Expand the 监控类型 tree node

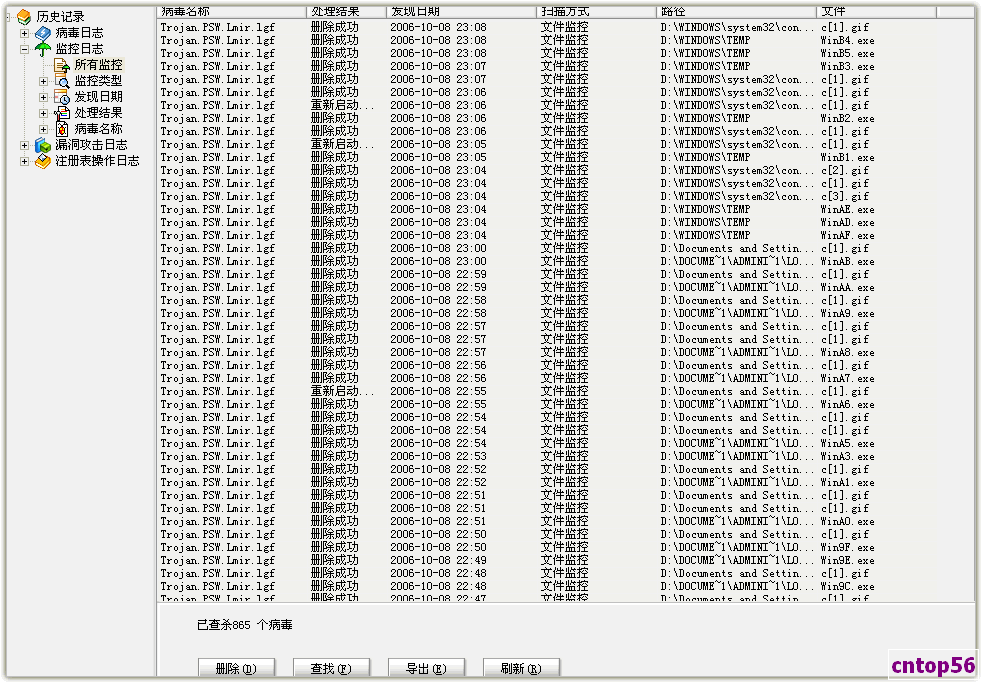(43, 81)
